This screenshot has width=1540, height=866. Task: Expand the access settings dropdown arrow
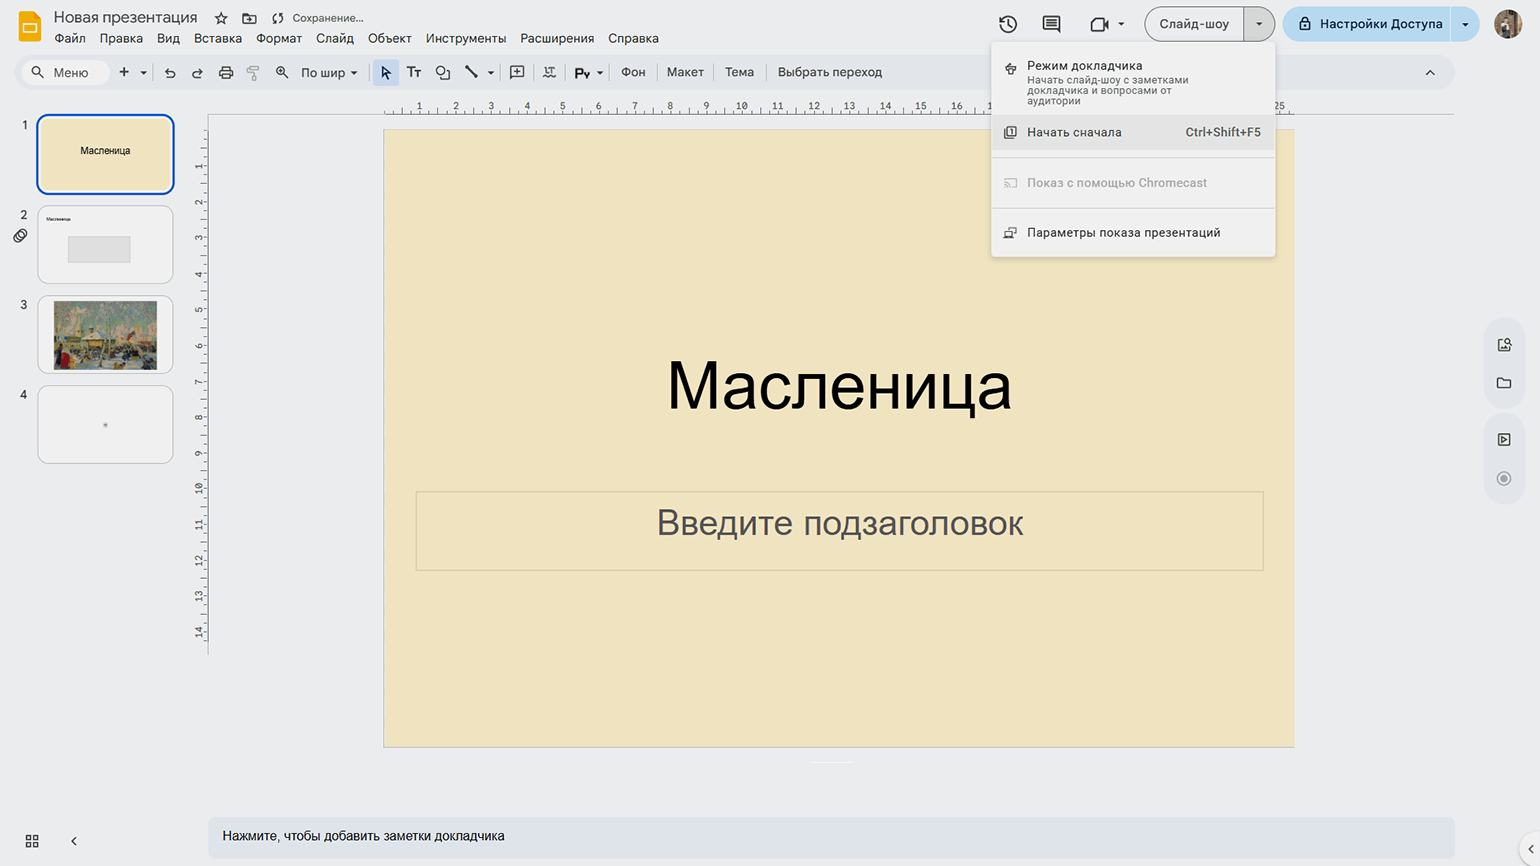(x=1465, y=24)
